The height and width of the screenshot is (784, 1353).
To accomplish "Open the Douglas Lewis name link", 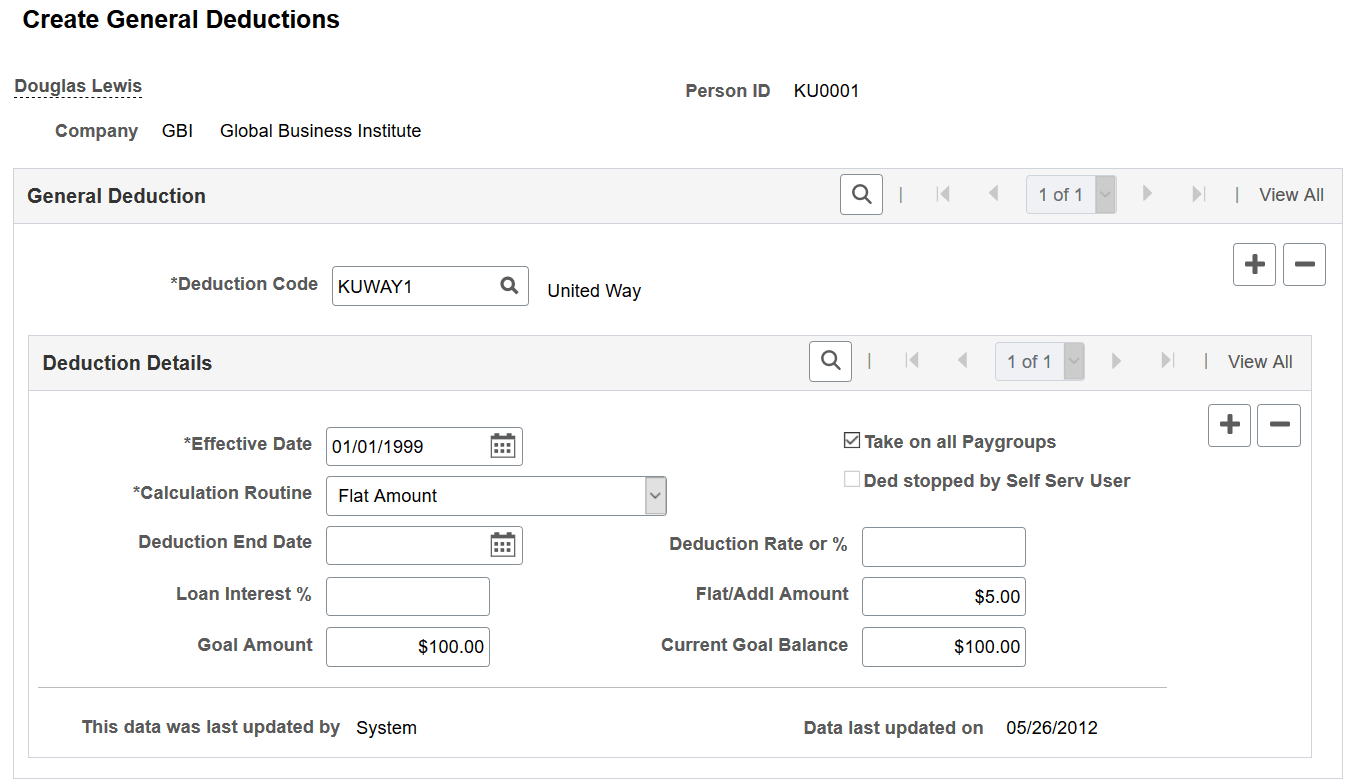I will click(x=78, y=86).
